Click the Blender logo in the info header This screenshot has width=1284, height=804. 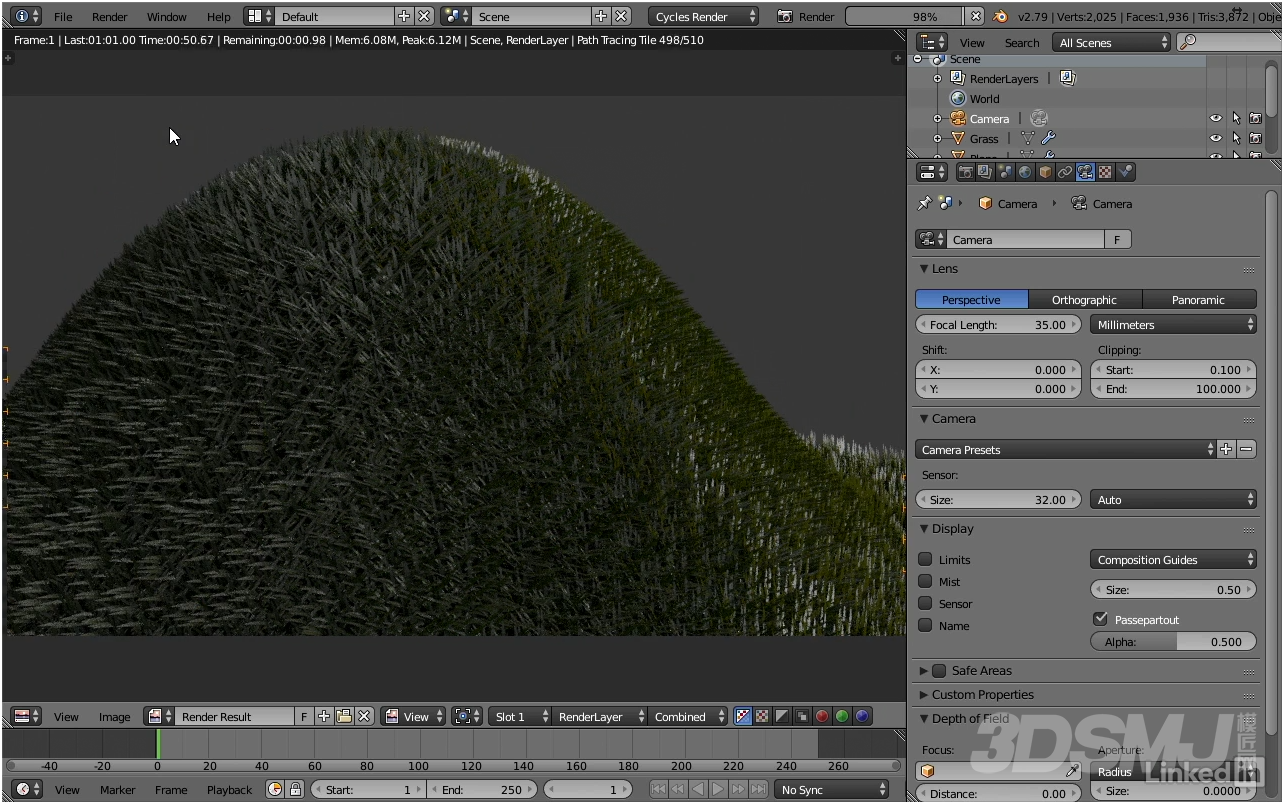[x=1001, y=16]
